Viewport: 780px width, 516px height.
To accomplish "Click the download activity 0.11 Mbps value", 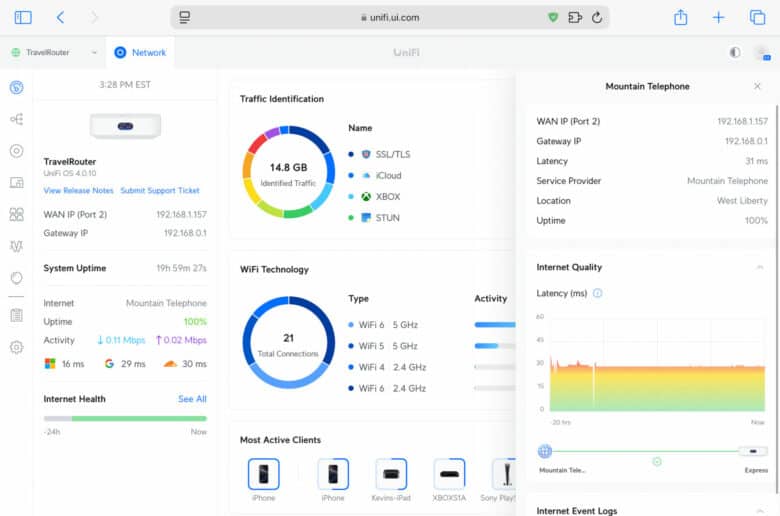I will (x=121, y=340).
